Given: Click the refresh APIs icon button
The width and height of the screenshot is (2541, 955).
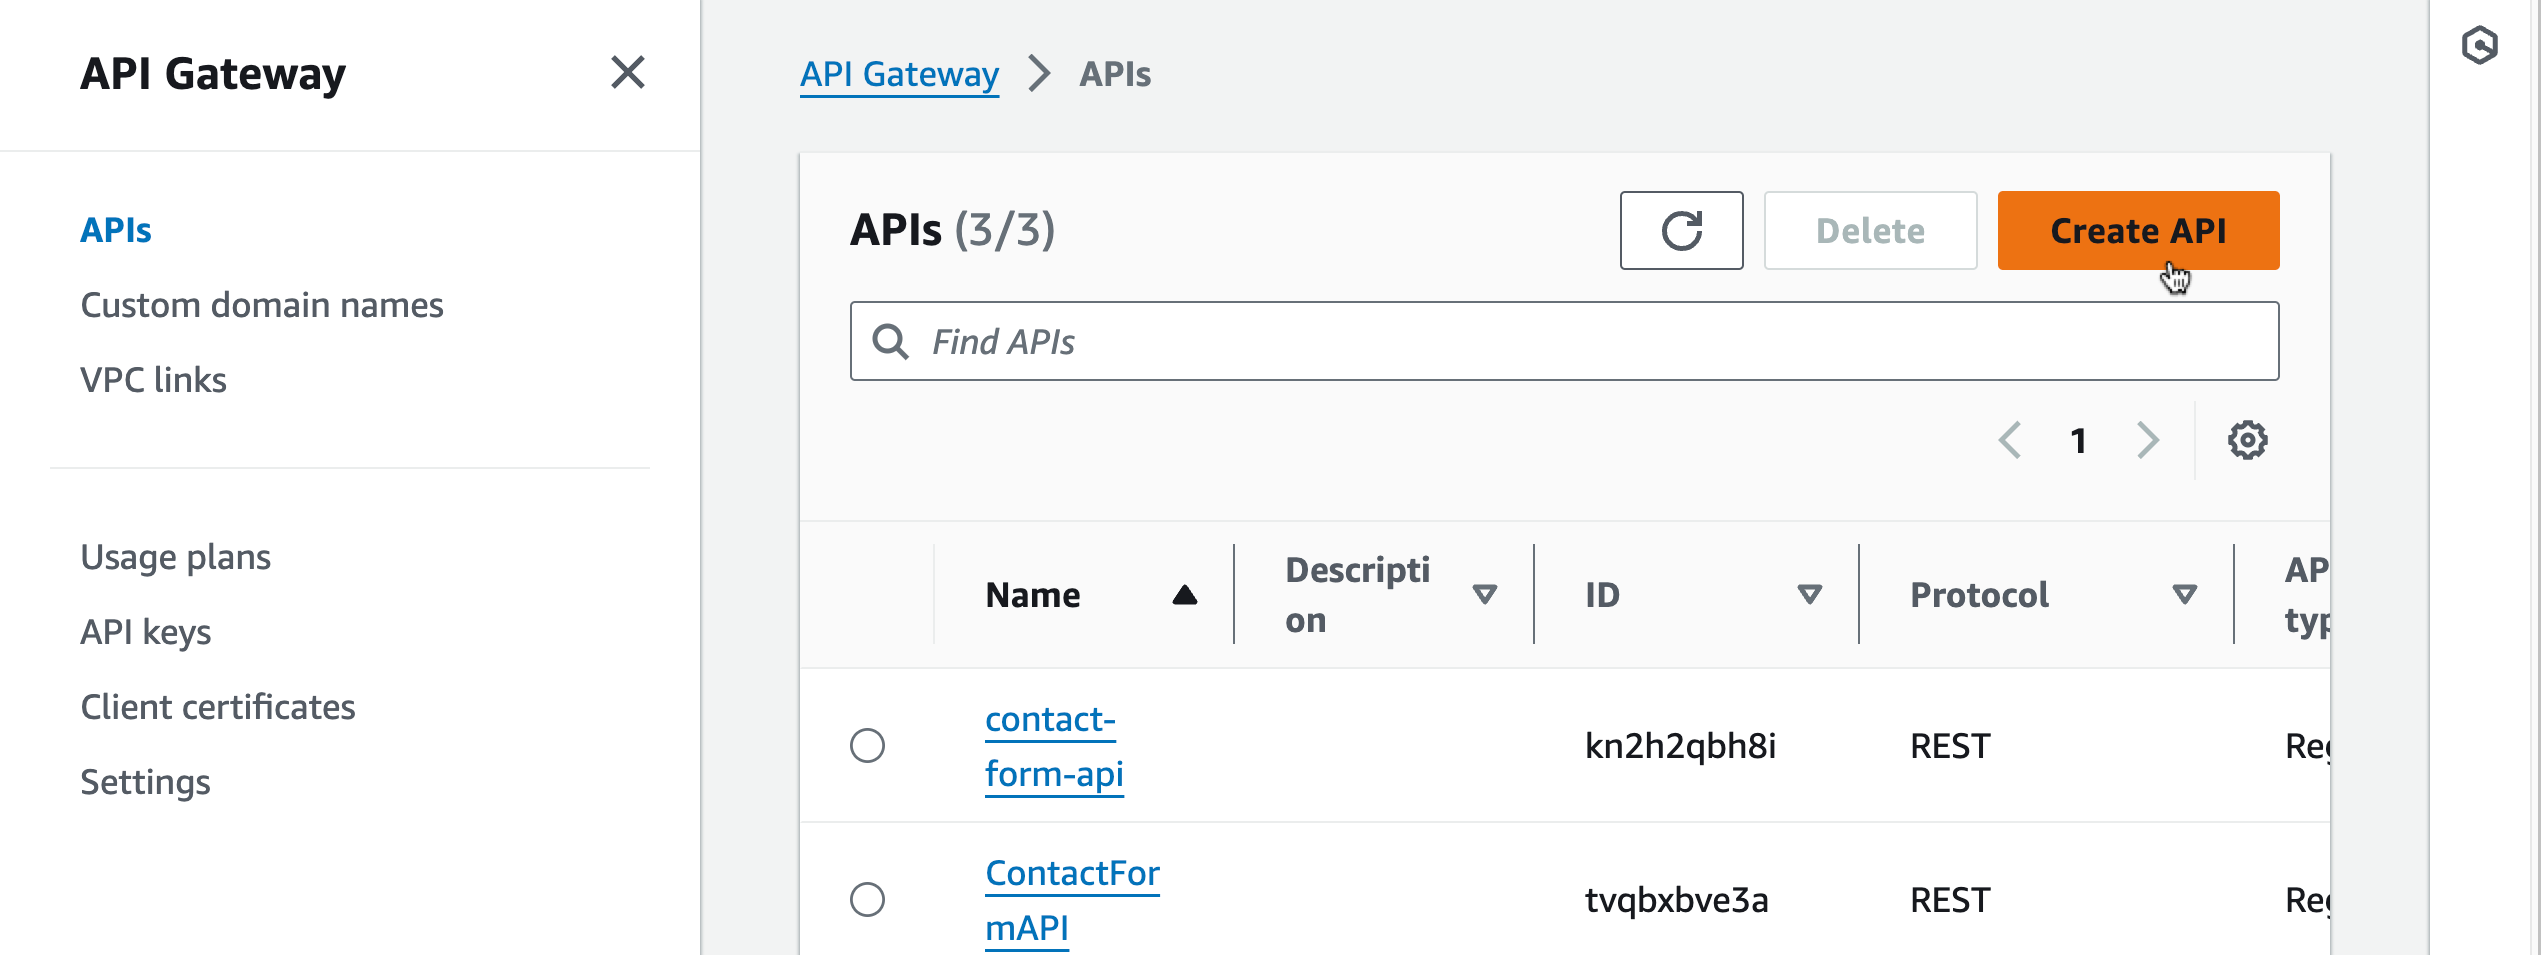Looking at the screenshot, I should tap(1681, 231).
